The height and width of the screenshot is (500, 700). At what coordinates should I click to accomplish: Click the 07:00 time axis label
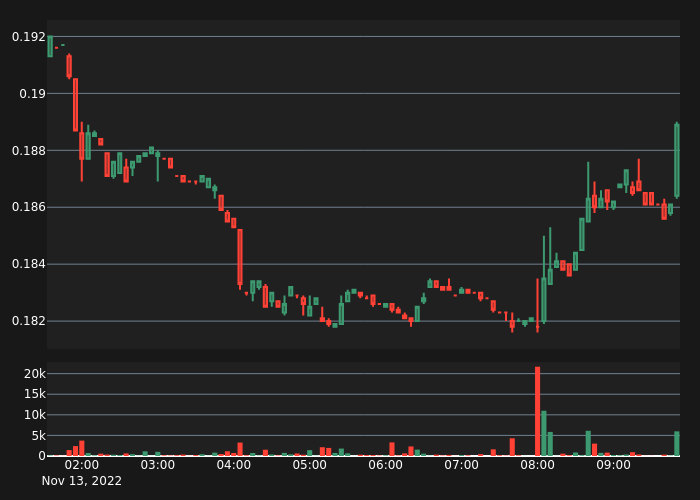(462, 465)
